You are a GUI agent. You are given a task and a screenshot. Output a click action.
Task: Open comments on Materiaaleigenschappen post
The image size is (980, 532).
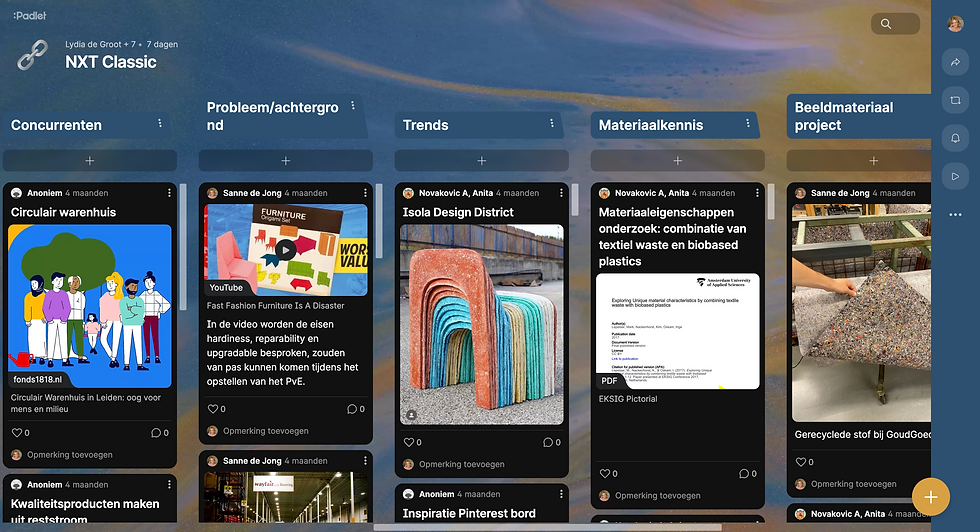coord(746,473)
